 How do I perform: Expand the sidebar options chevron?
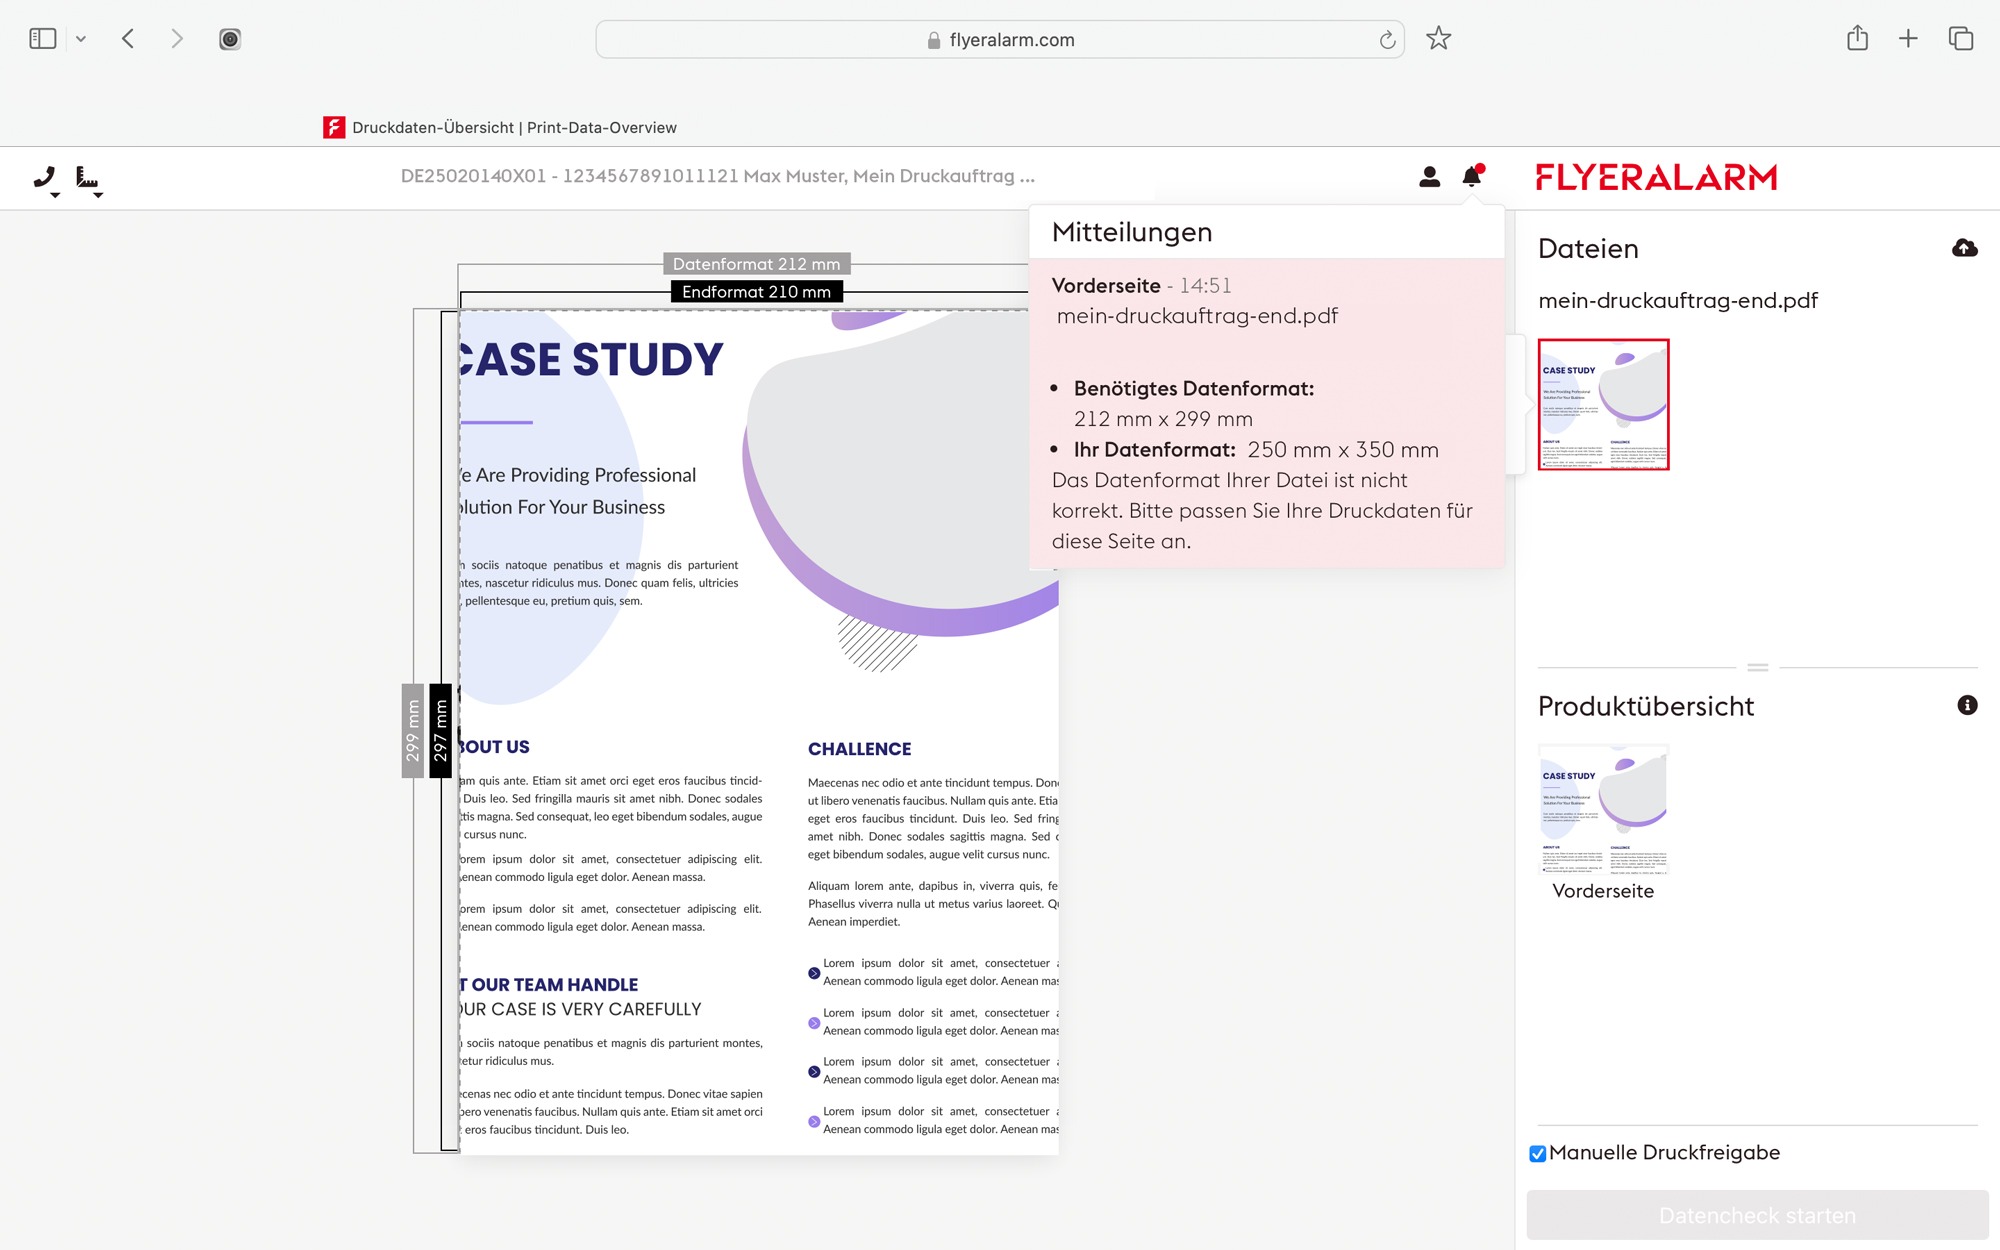81,39
